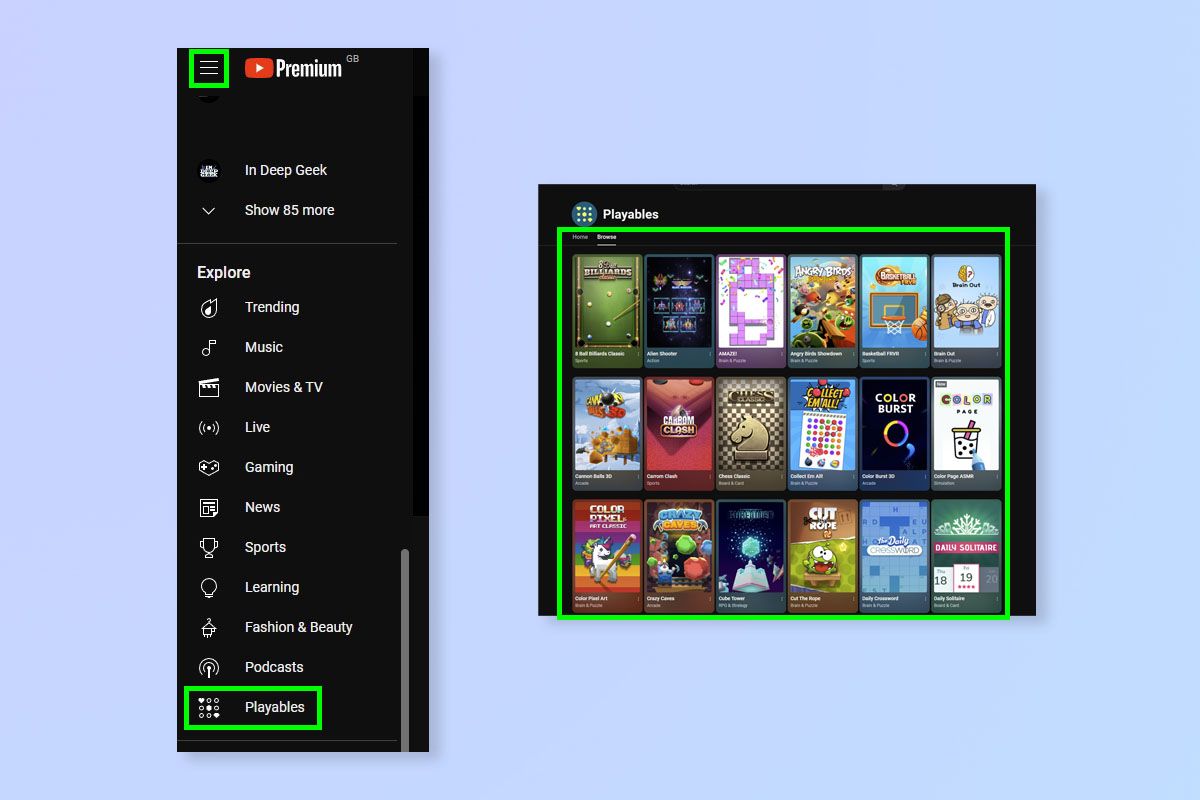This screenshot has width=1200, height=800.
Task: Open the In Deep Geek channel
Action: click(286, 170)
